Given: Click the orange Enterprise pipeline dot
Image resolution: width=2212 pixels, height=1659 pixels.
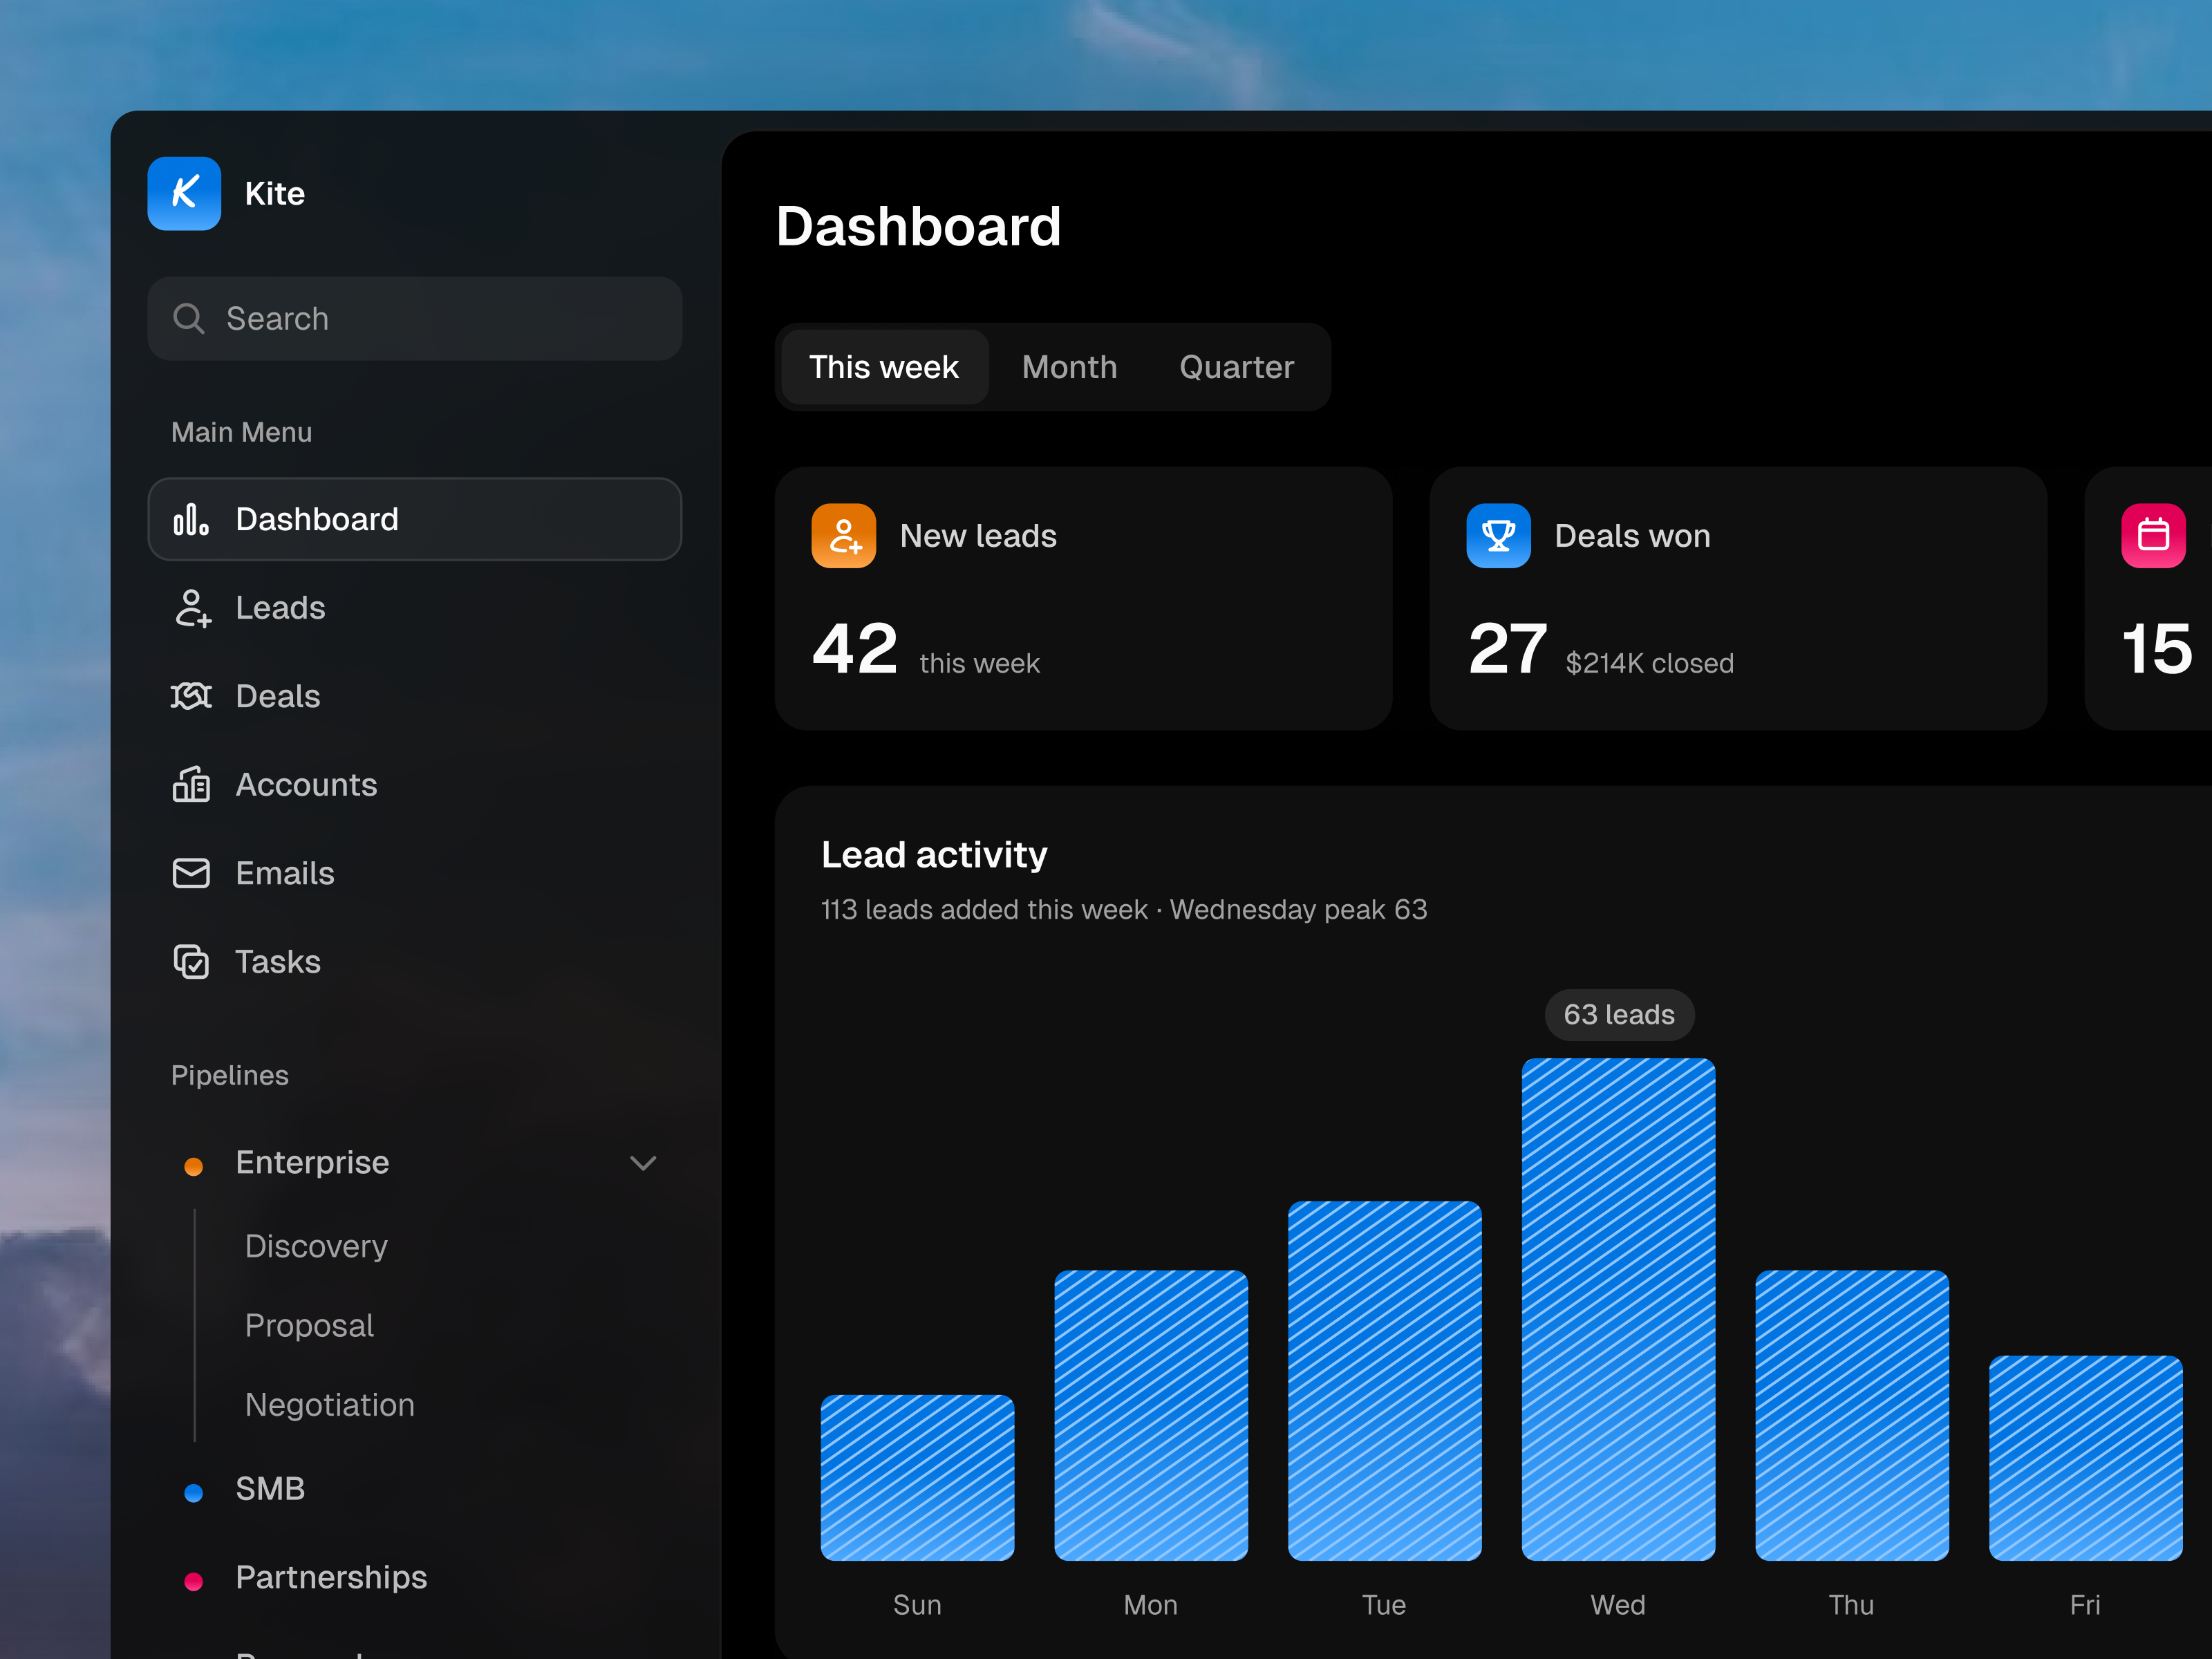Looking at the screenshot, I should coord(194,1166).
